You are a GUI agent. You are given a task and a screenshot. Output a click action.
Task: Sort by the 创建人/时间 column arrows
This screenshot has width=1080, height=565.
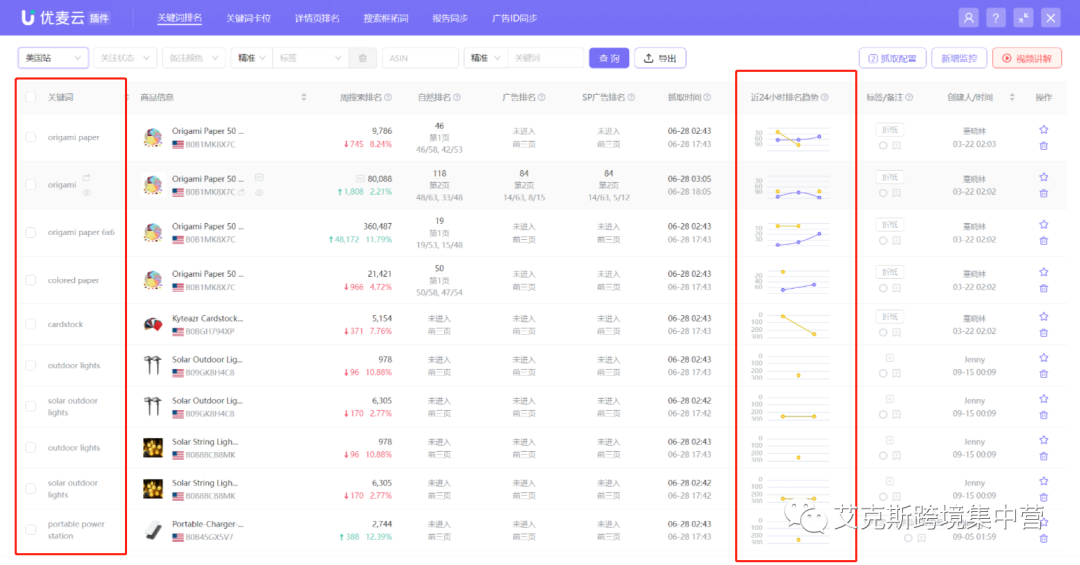click(1012, 97)
